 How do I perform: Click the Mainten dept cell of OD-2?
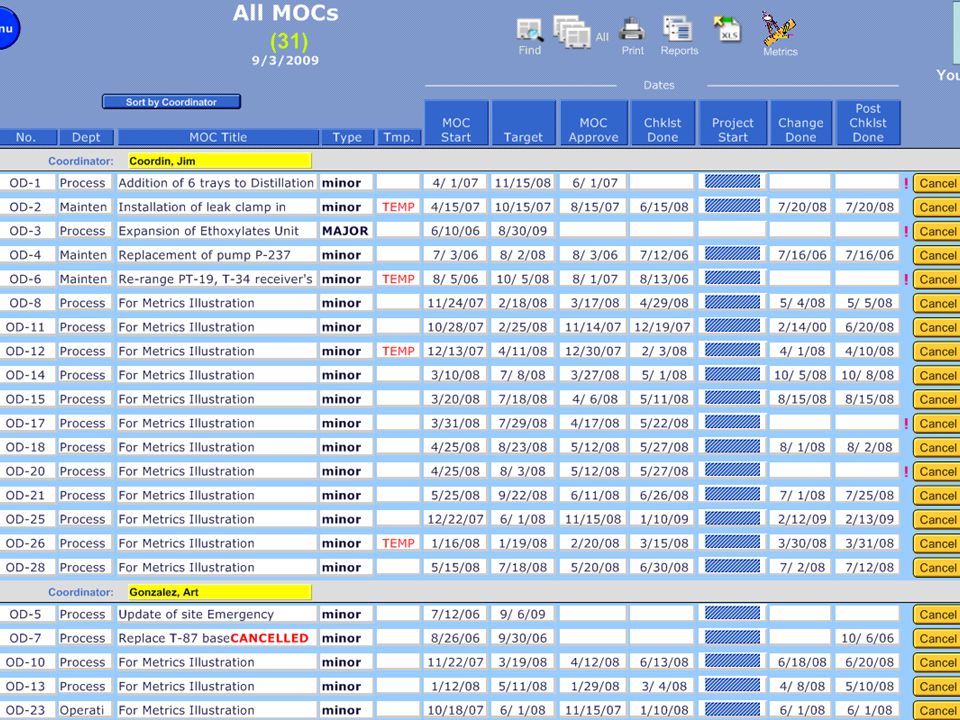pyautogui.click(x=83, y=207)
